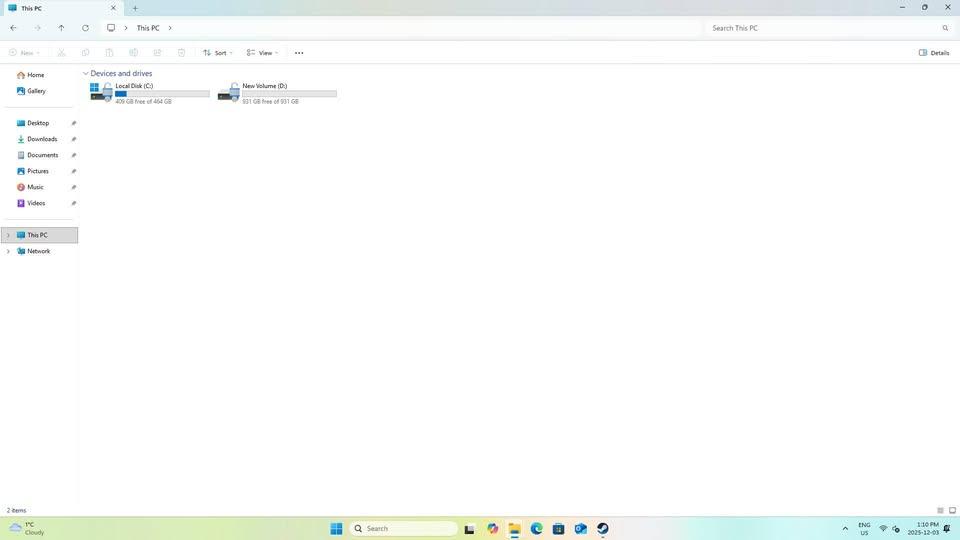Image resolution: width=960 pixels, height=540 pixels.
Task: Open the View dropdown menu
Action: pos(263,53)
